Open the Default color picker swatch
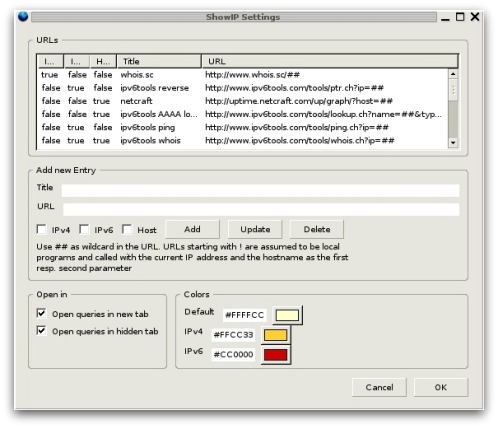Viewport: 498px width, 428px height. [287, 315]
